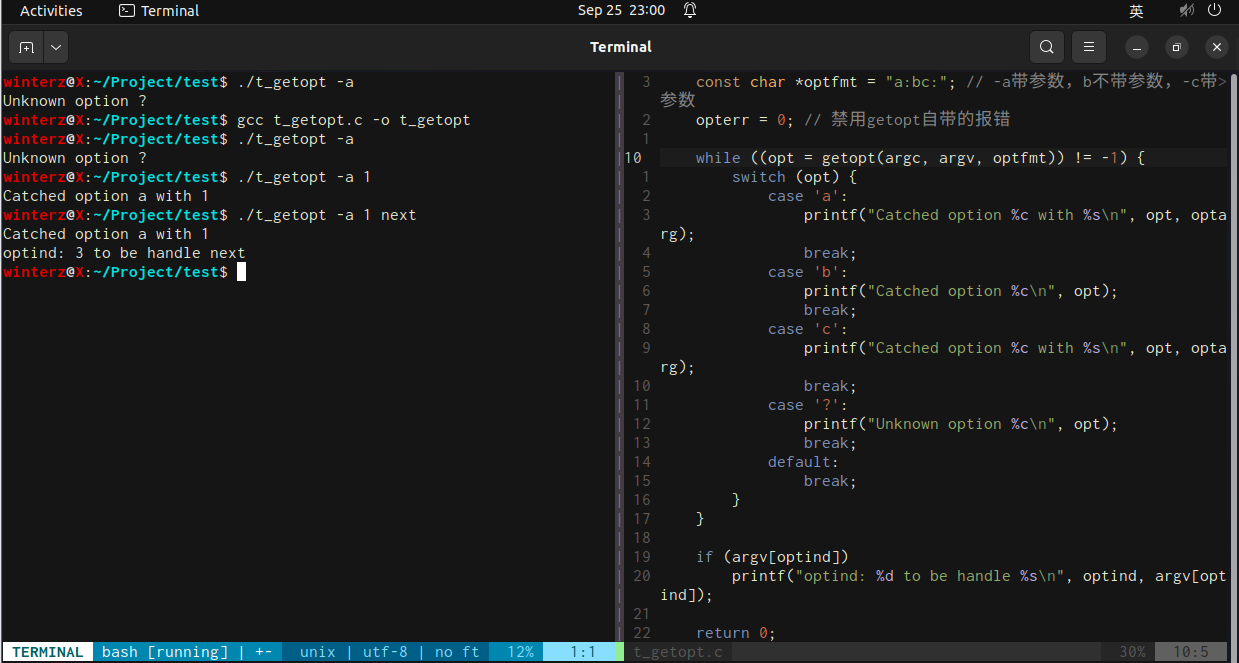This screenshot has height=663, width=1239.
Task: Click current line number 10 in editor gutter
Action: coord(633,158)
